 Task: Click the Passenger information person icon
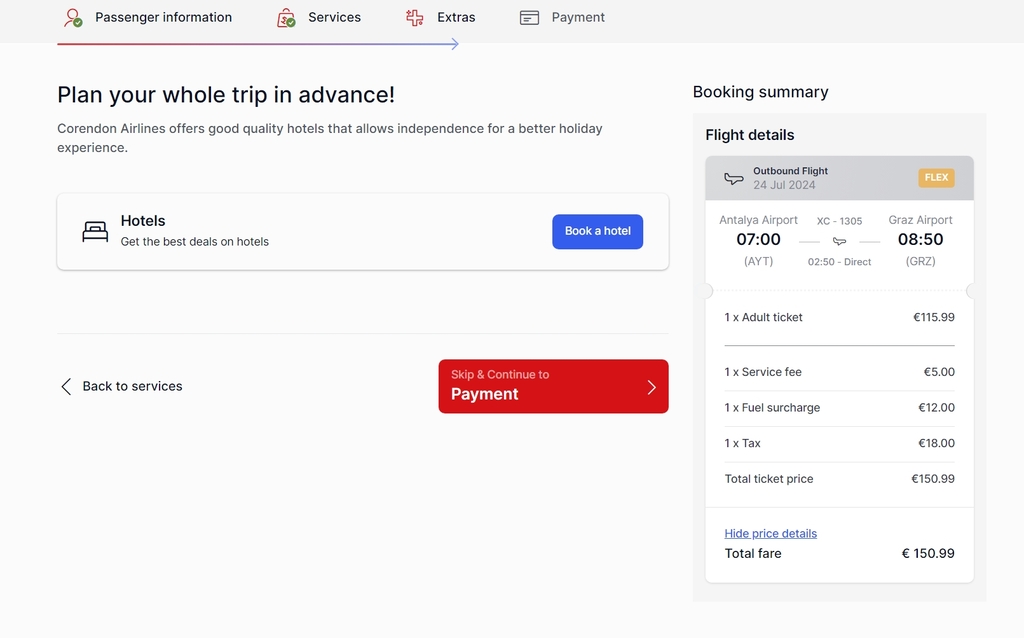73,18
